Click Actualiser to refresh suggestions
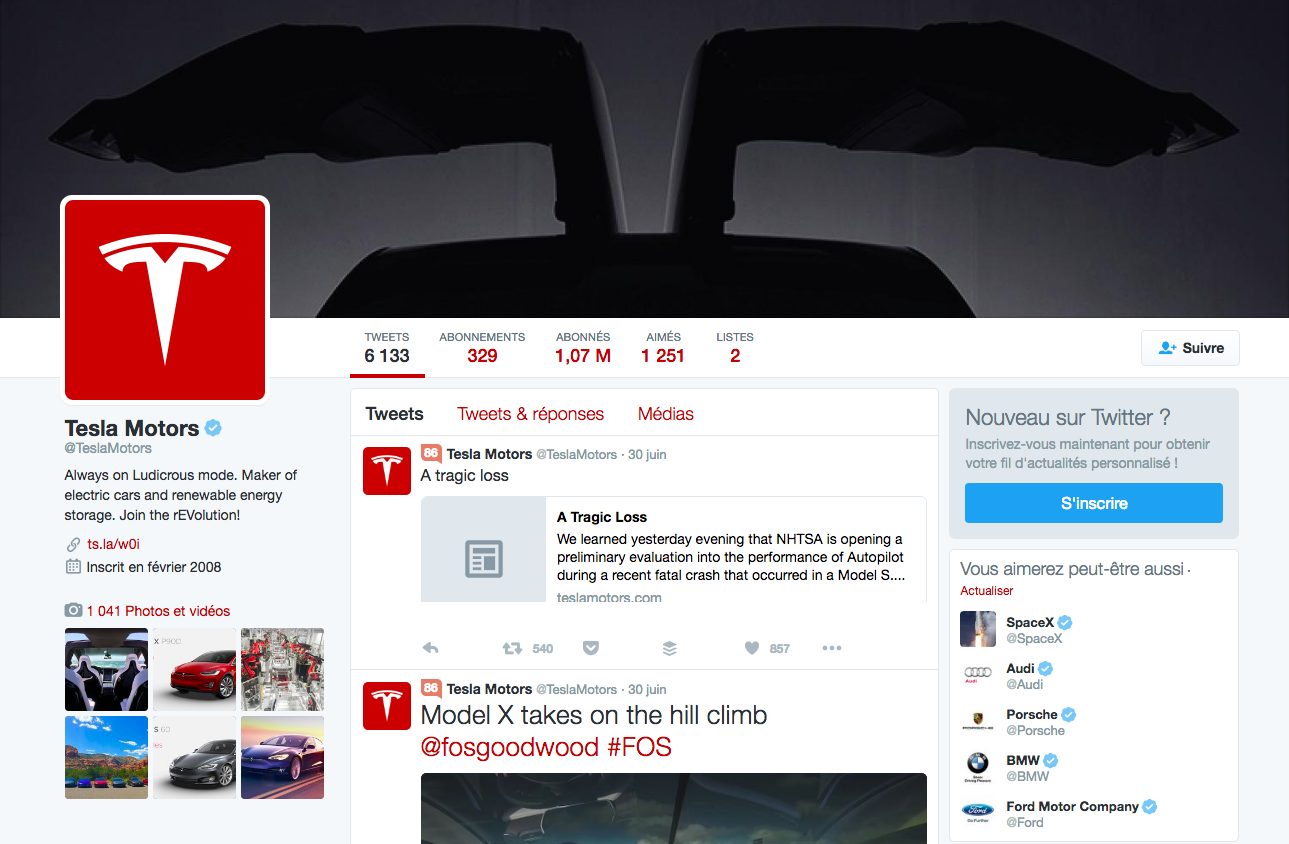This screenshot has width=1289, height=844. tap(986, 591)
